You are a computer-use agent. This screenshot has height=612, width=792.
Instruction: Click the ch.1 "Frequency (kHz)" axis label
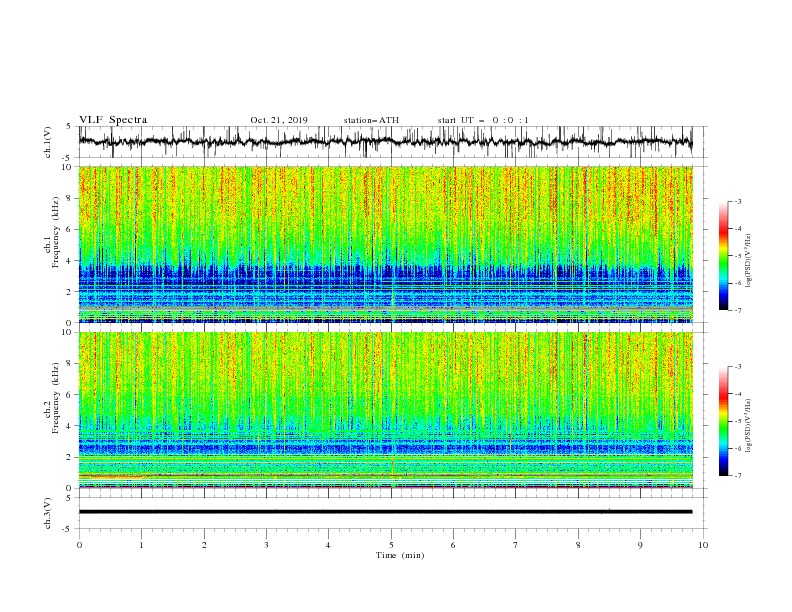[x=56, y=232]
